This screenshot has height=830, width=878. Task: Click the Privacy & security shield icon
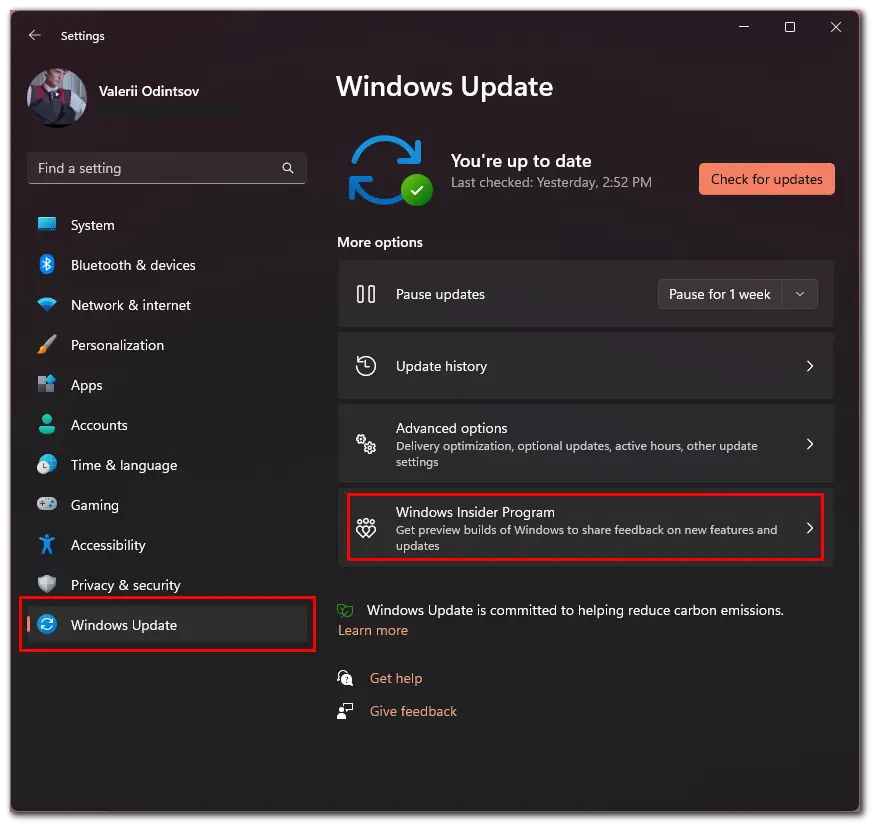click(47, 584)
